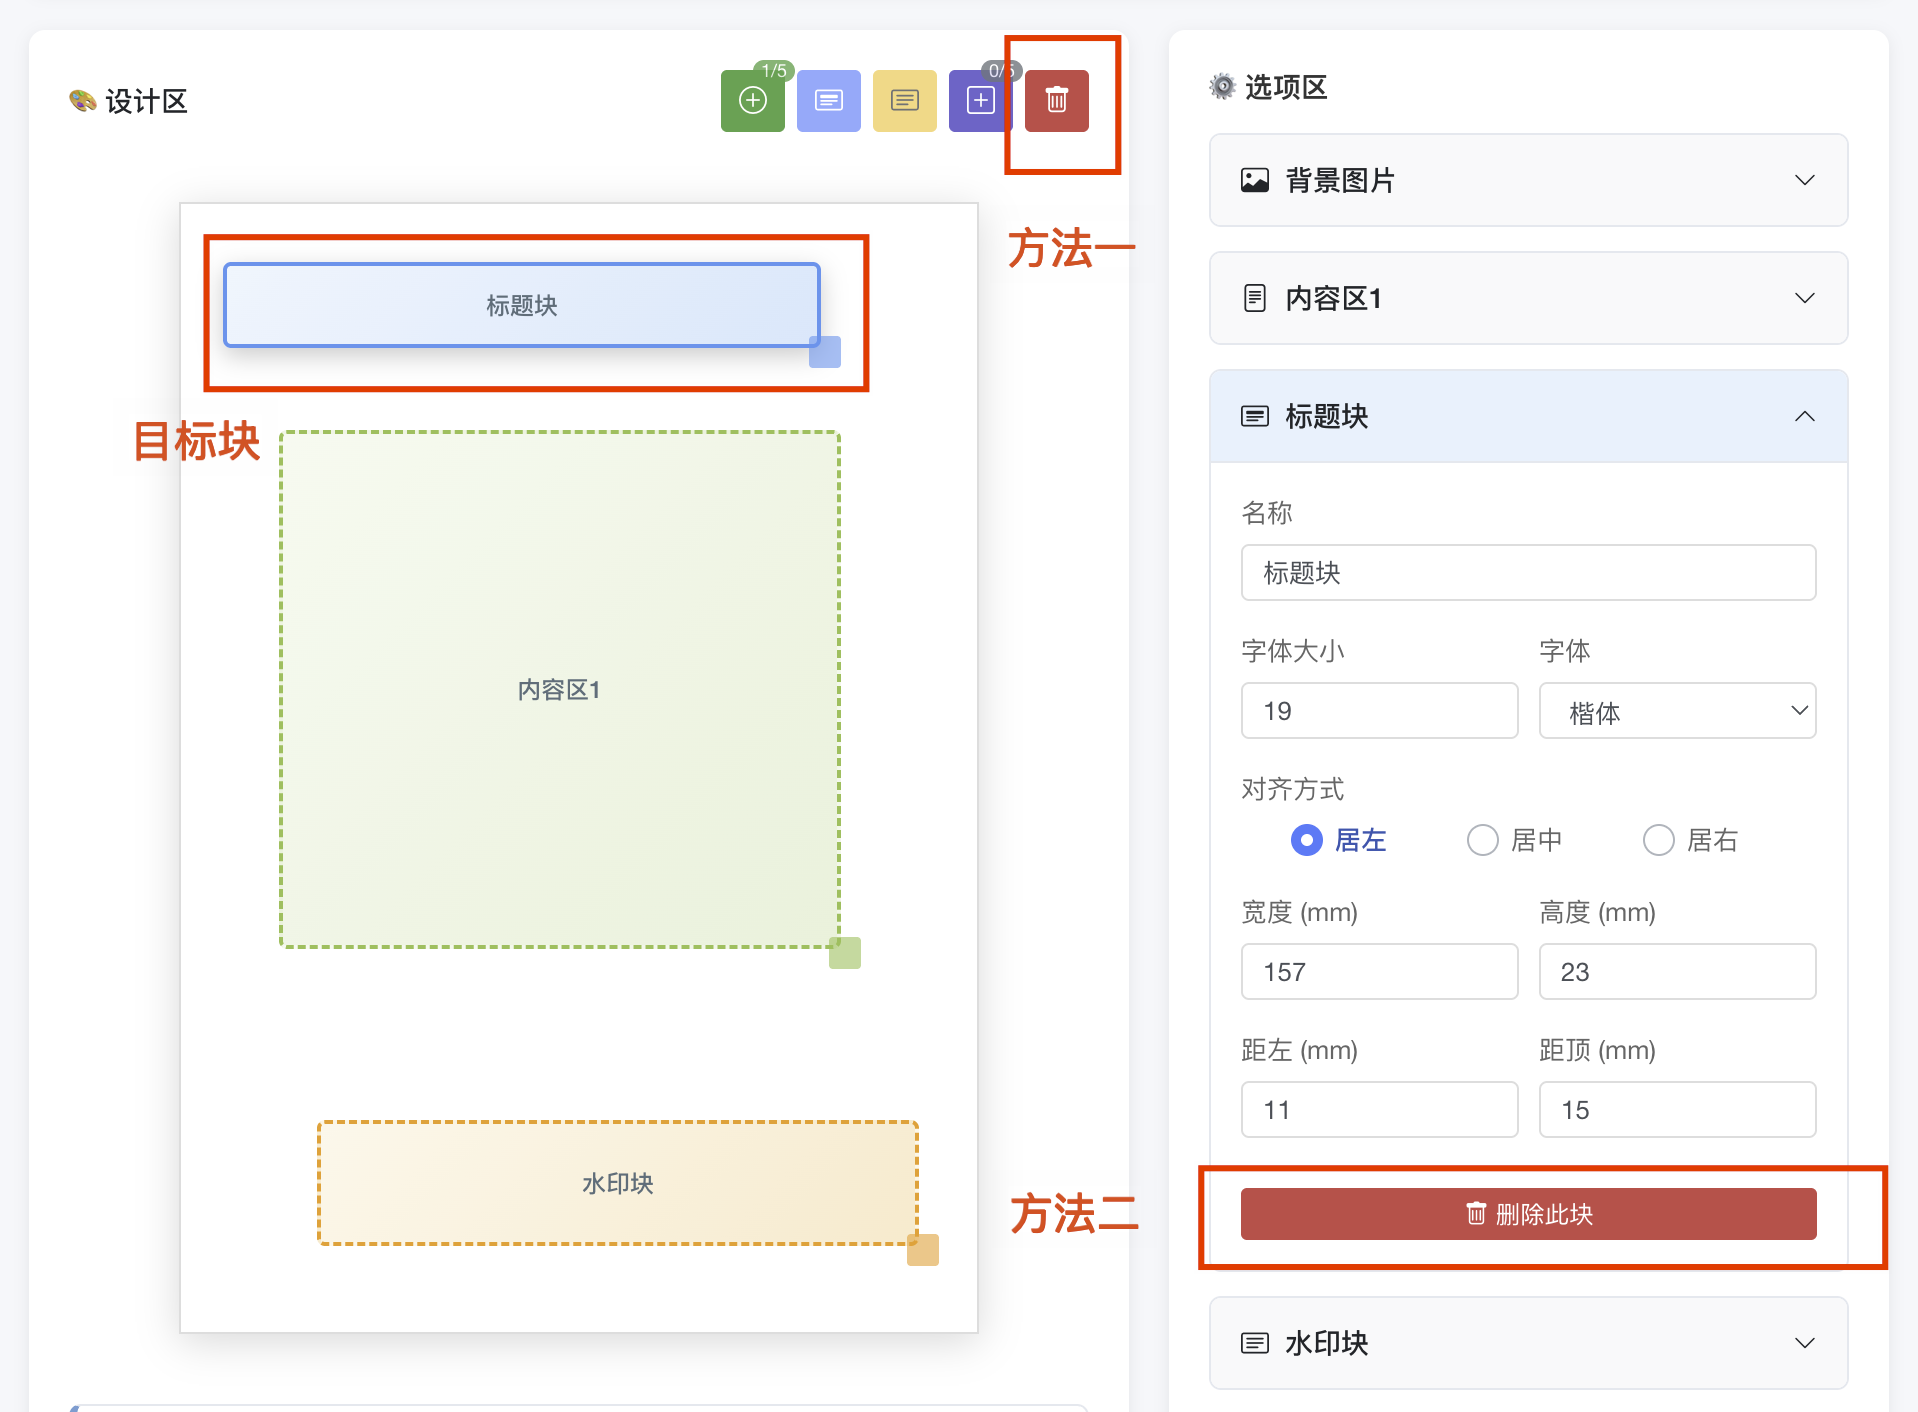This screenshot has width=1918, height=1412.
Task: Select the 居中 alignment radio
Action: 1482,840
